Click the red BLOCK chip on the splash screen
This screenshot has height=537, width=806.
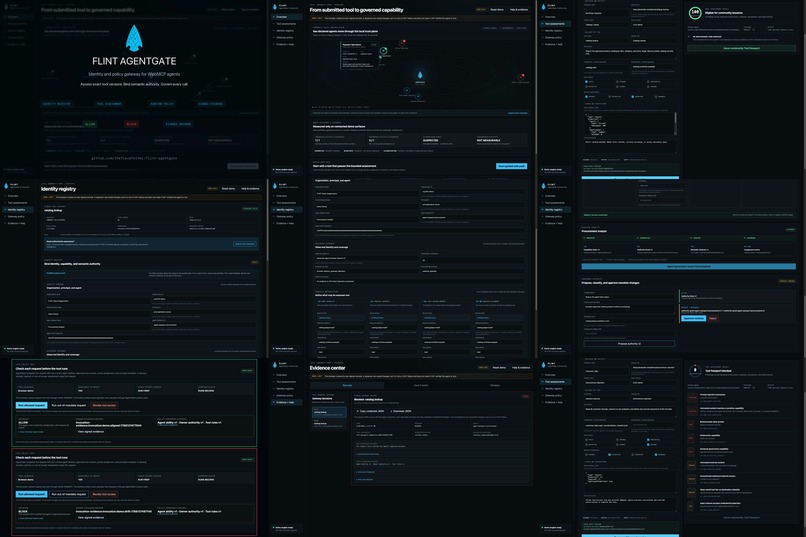(132, 124)
